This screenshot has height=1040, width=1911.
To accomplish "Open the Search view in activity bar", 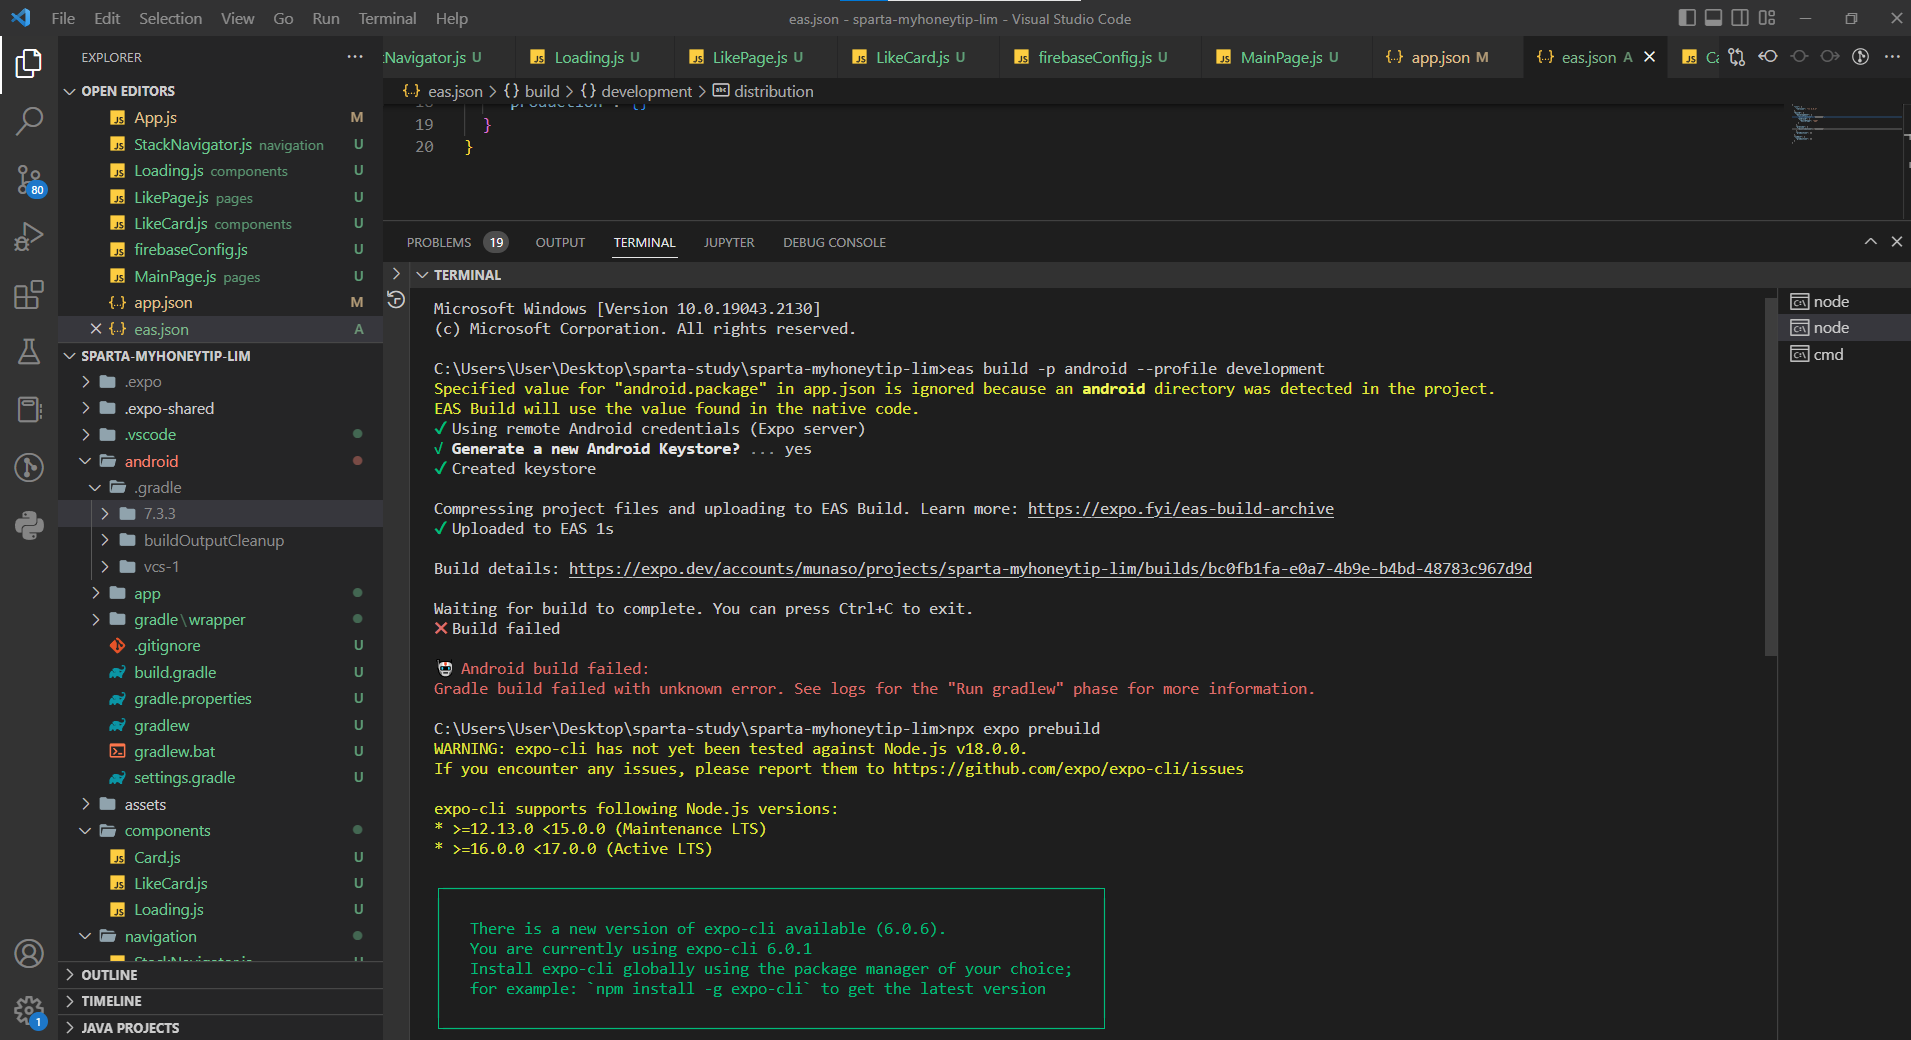I will click(x=29, y=122).
